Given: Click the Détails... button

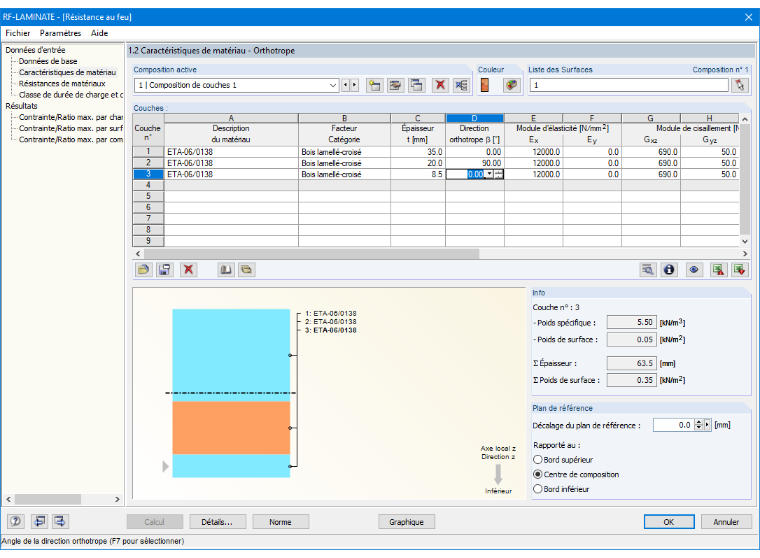Looking at the screenshot, I should [217, 522].
